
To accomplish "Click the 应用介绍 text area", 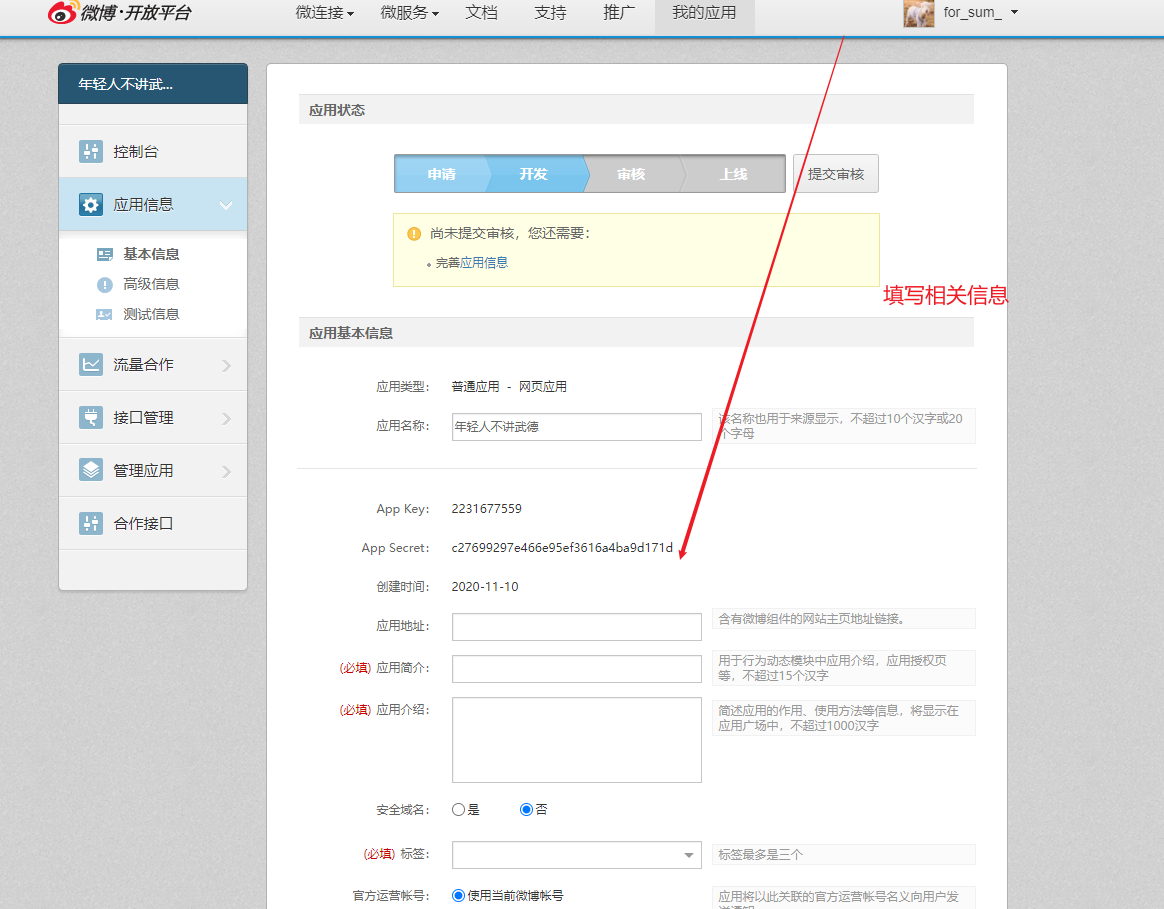I will click(577, 740).
